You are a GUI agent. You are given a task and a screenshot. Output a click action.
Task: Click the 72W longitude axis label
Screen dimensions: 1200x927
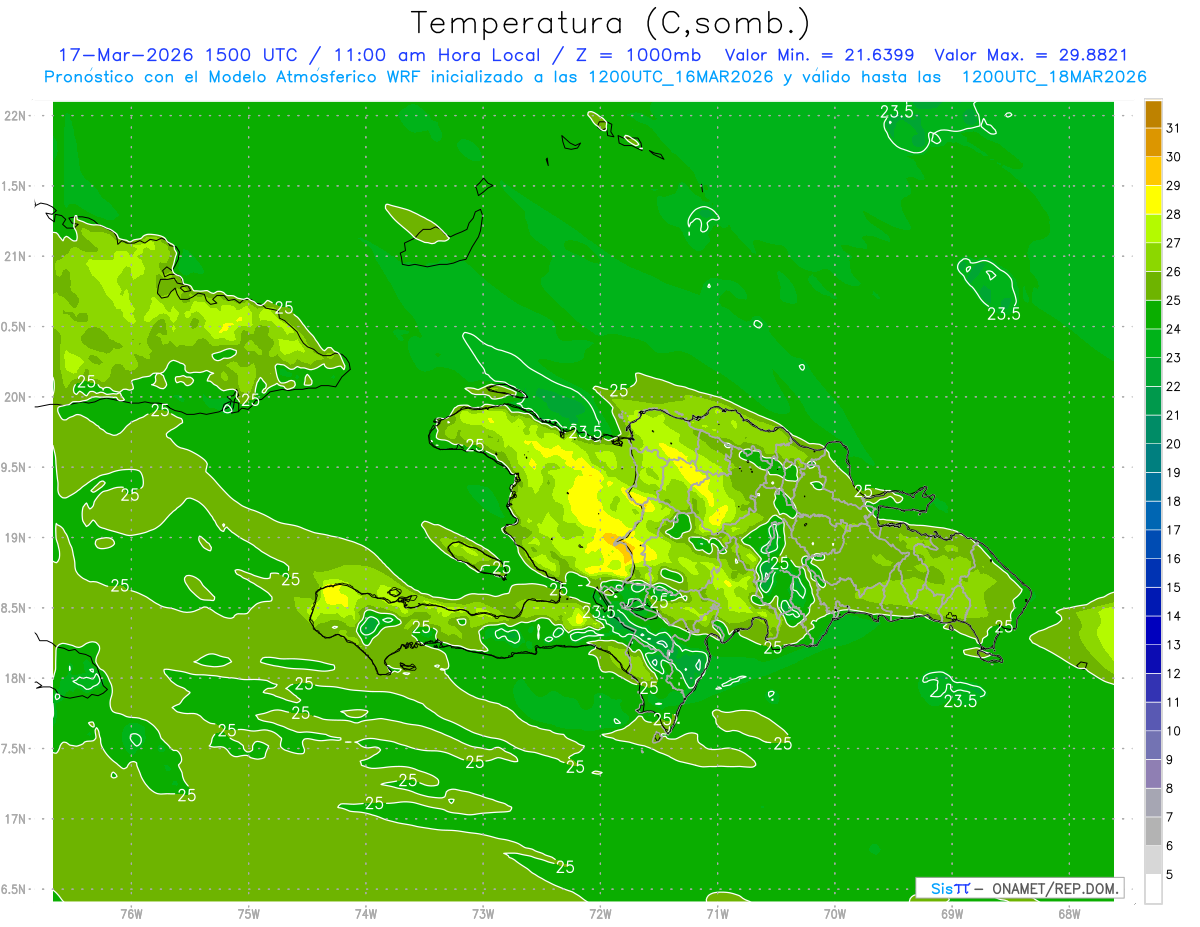[600, 914]
